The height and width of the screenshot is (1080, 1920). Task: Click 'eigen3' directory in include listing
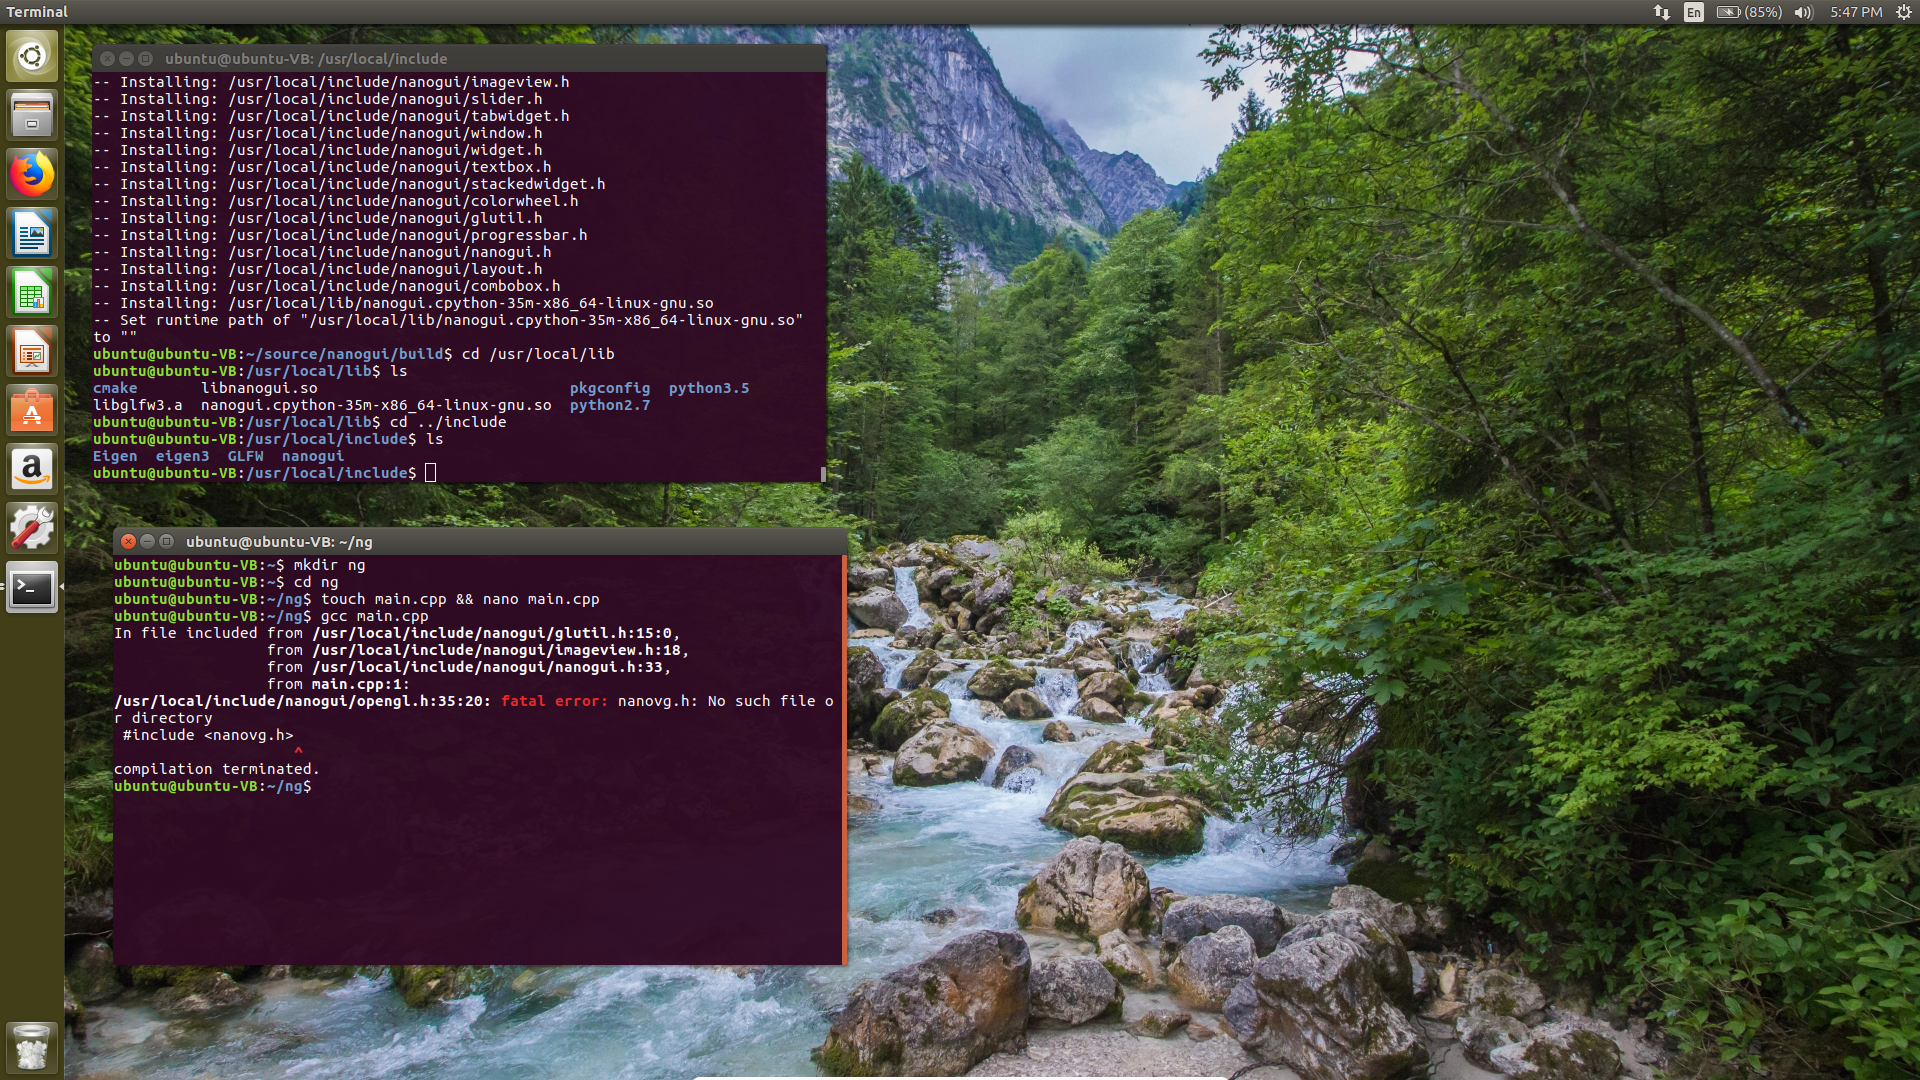[x=182, y=456]
